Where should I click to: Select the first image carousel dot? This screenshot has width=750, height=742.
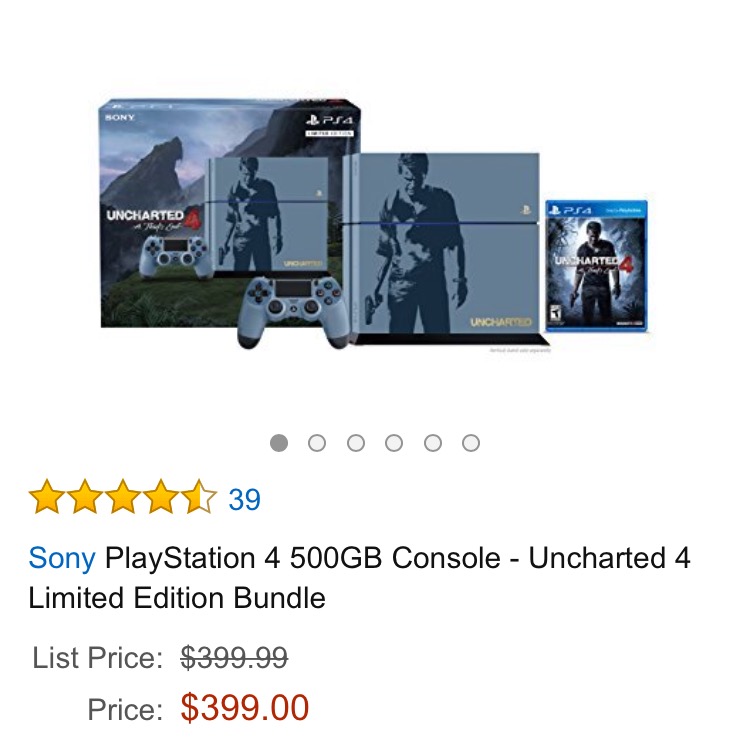(x=279, y=443)
